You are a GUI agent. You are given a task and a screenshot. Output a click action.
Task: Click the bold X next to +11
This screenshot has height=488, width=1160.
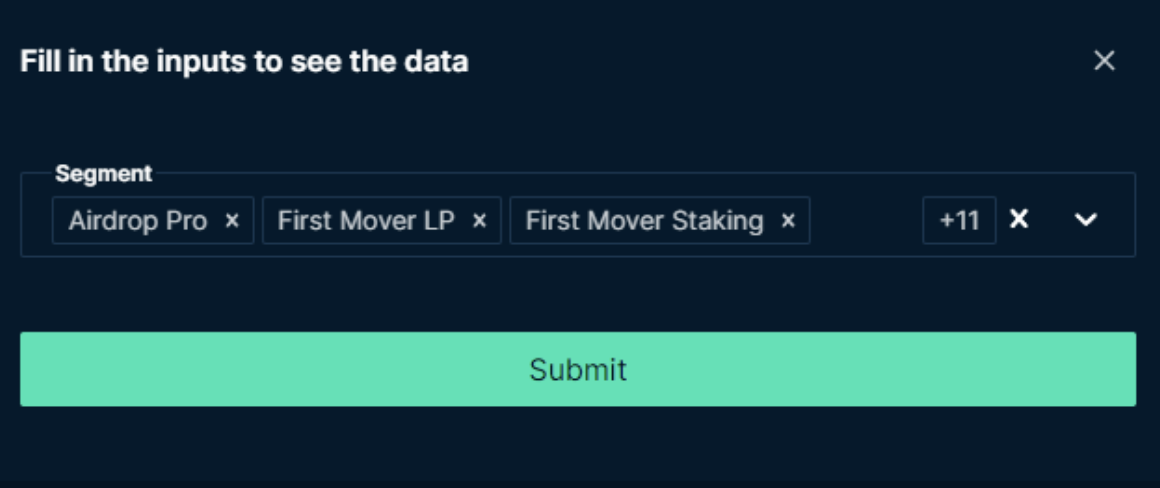click(1018, 220)
